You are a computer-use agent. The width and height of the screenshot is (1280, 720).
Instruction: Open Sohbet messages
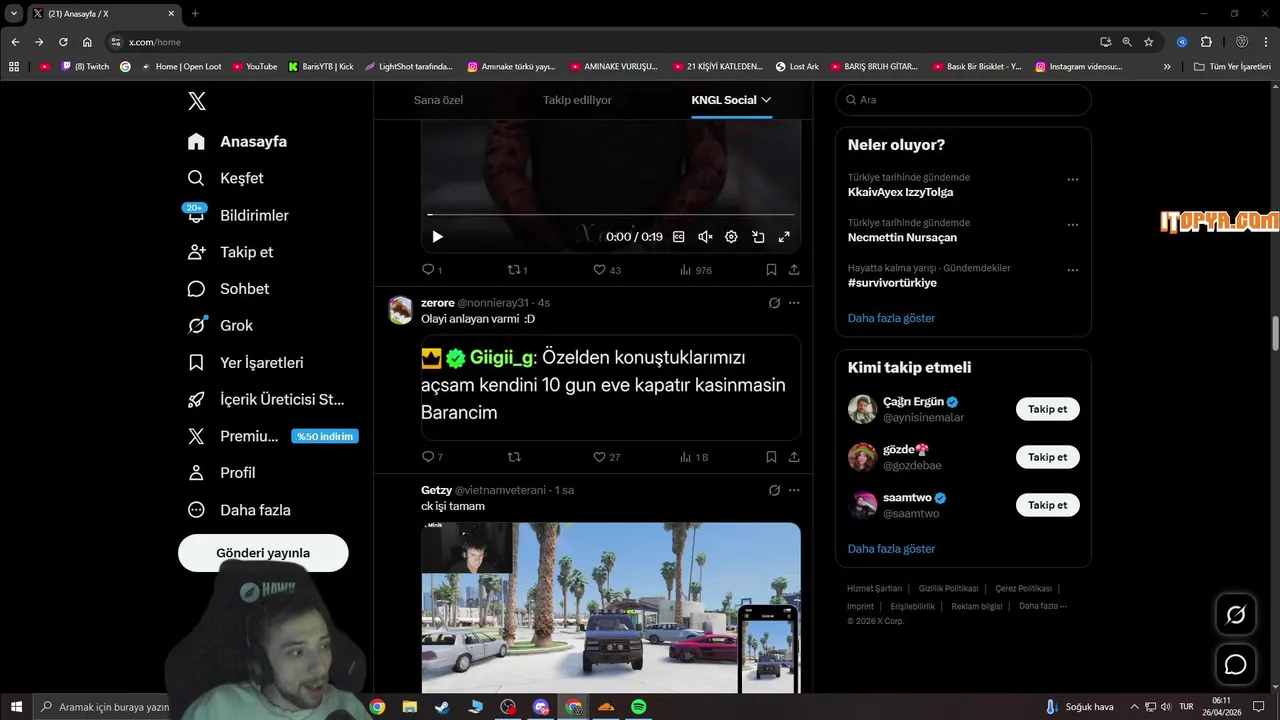point(228,289)
